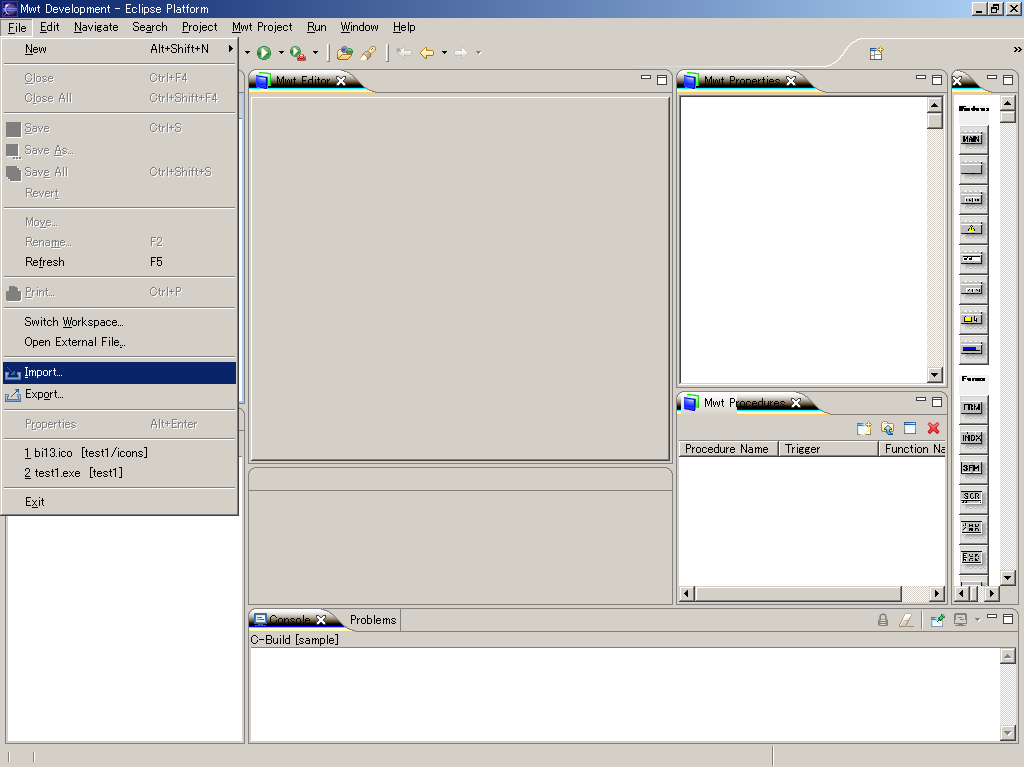The width and height of the screenshot is (1024, 768).
Task: Click the red X delete procedure icon
Action: tap(933, 428)
